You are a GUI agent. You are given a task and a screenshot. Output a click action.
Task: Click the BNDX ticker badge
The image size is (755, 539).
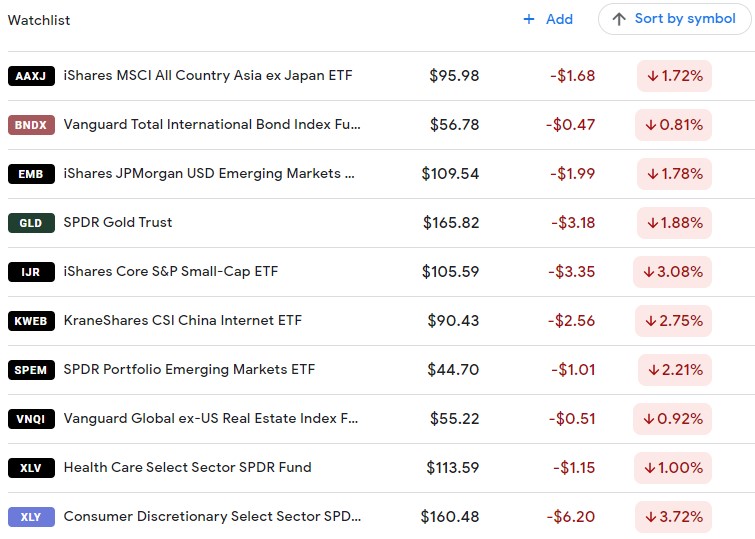pos(31,125)
